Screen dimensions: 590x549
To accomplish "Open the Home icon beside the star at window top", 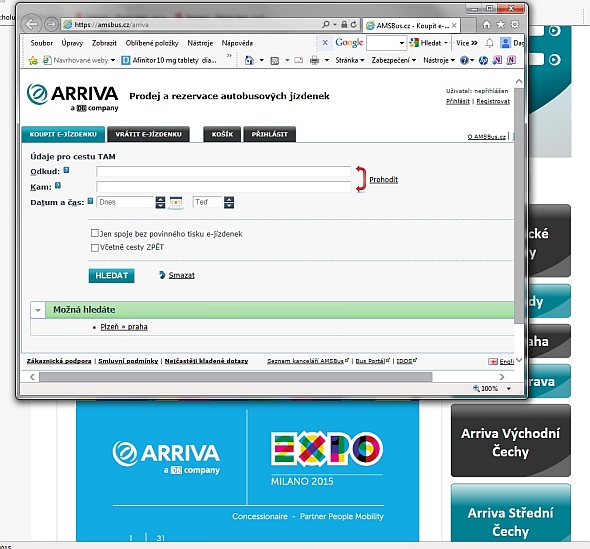I will [487, 25].
